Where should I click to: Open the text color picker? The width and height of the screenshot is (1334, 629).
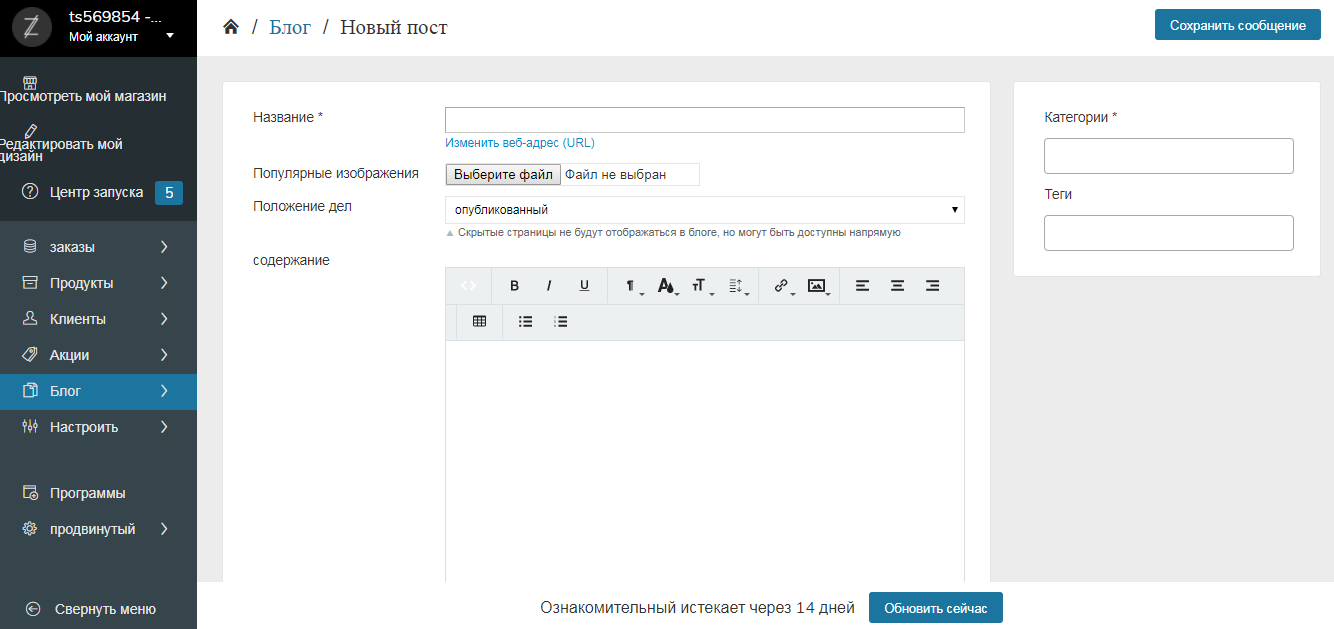coord(667,286)
